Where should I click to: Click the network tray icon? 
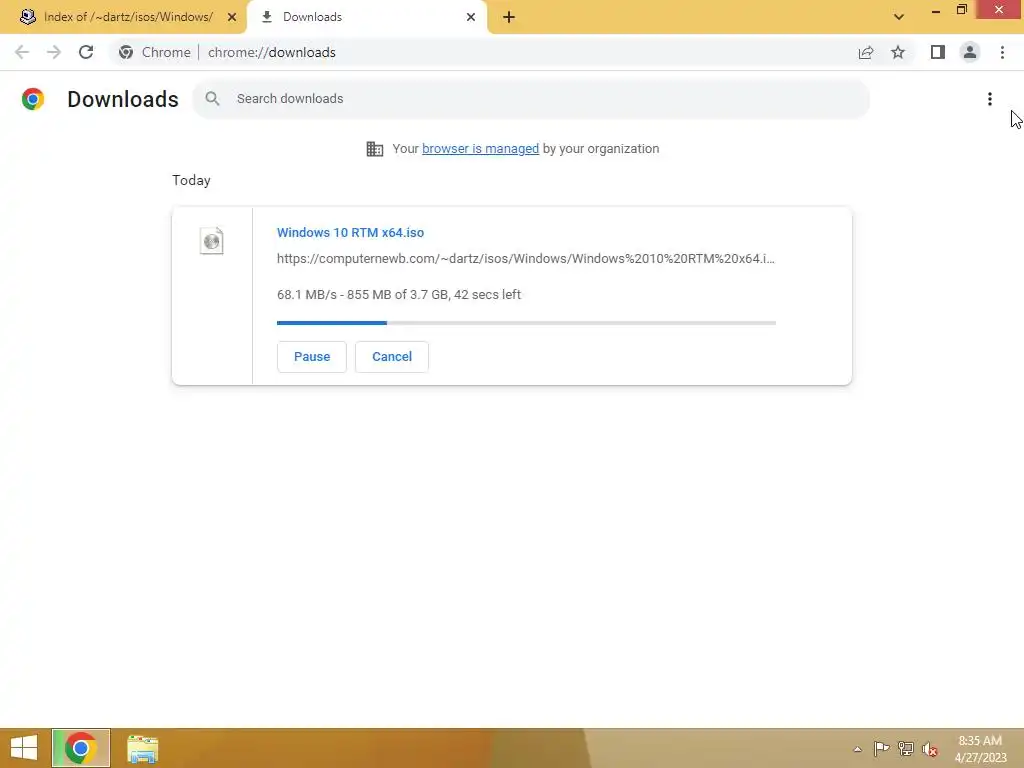click(905, 749)
